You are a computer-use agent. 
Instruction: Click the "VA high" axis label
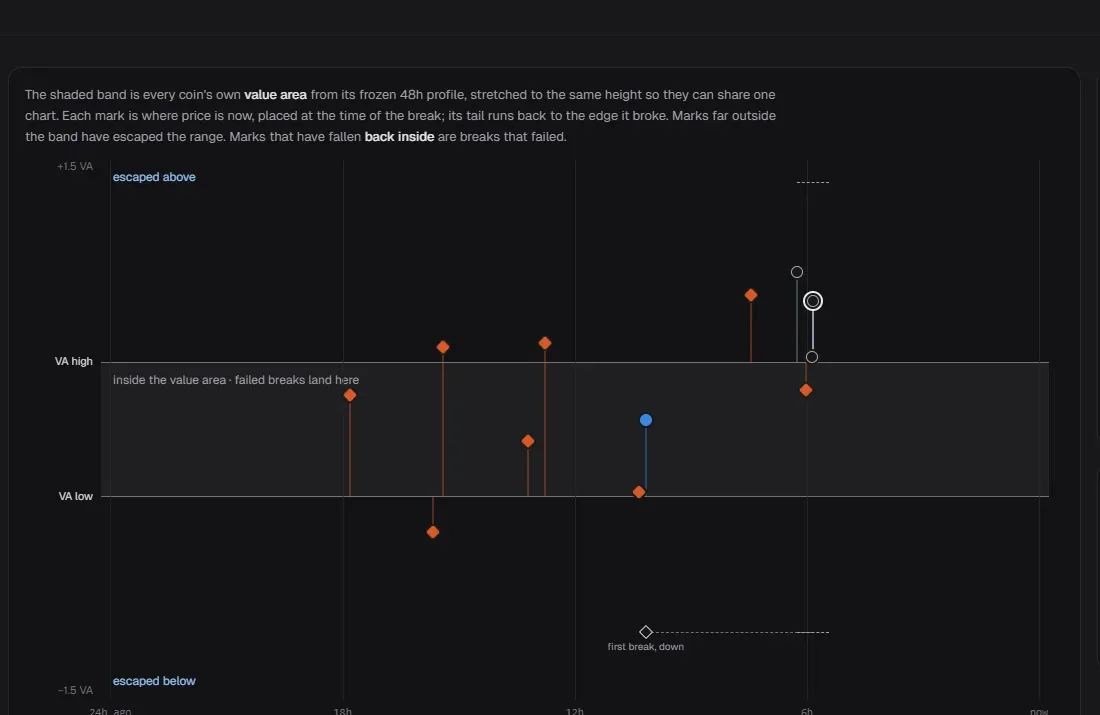pos(74,361)
